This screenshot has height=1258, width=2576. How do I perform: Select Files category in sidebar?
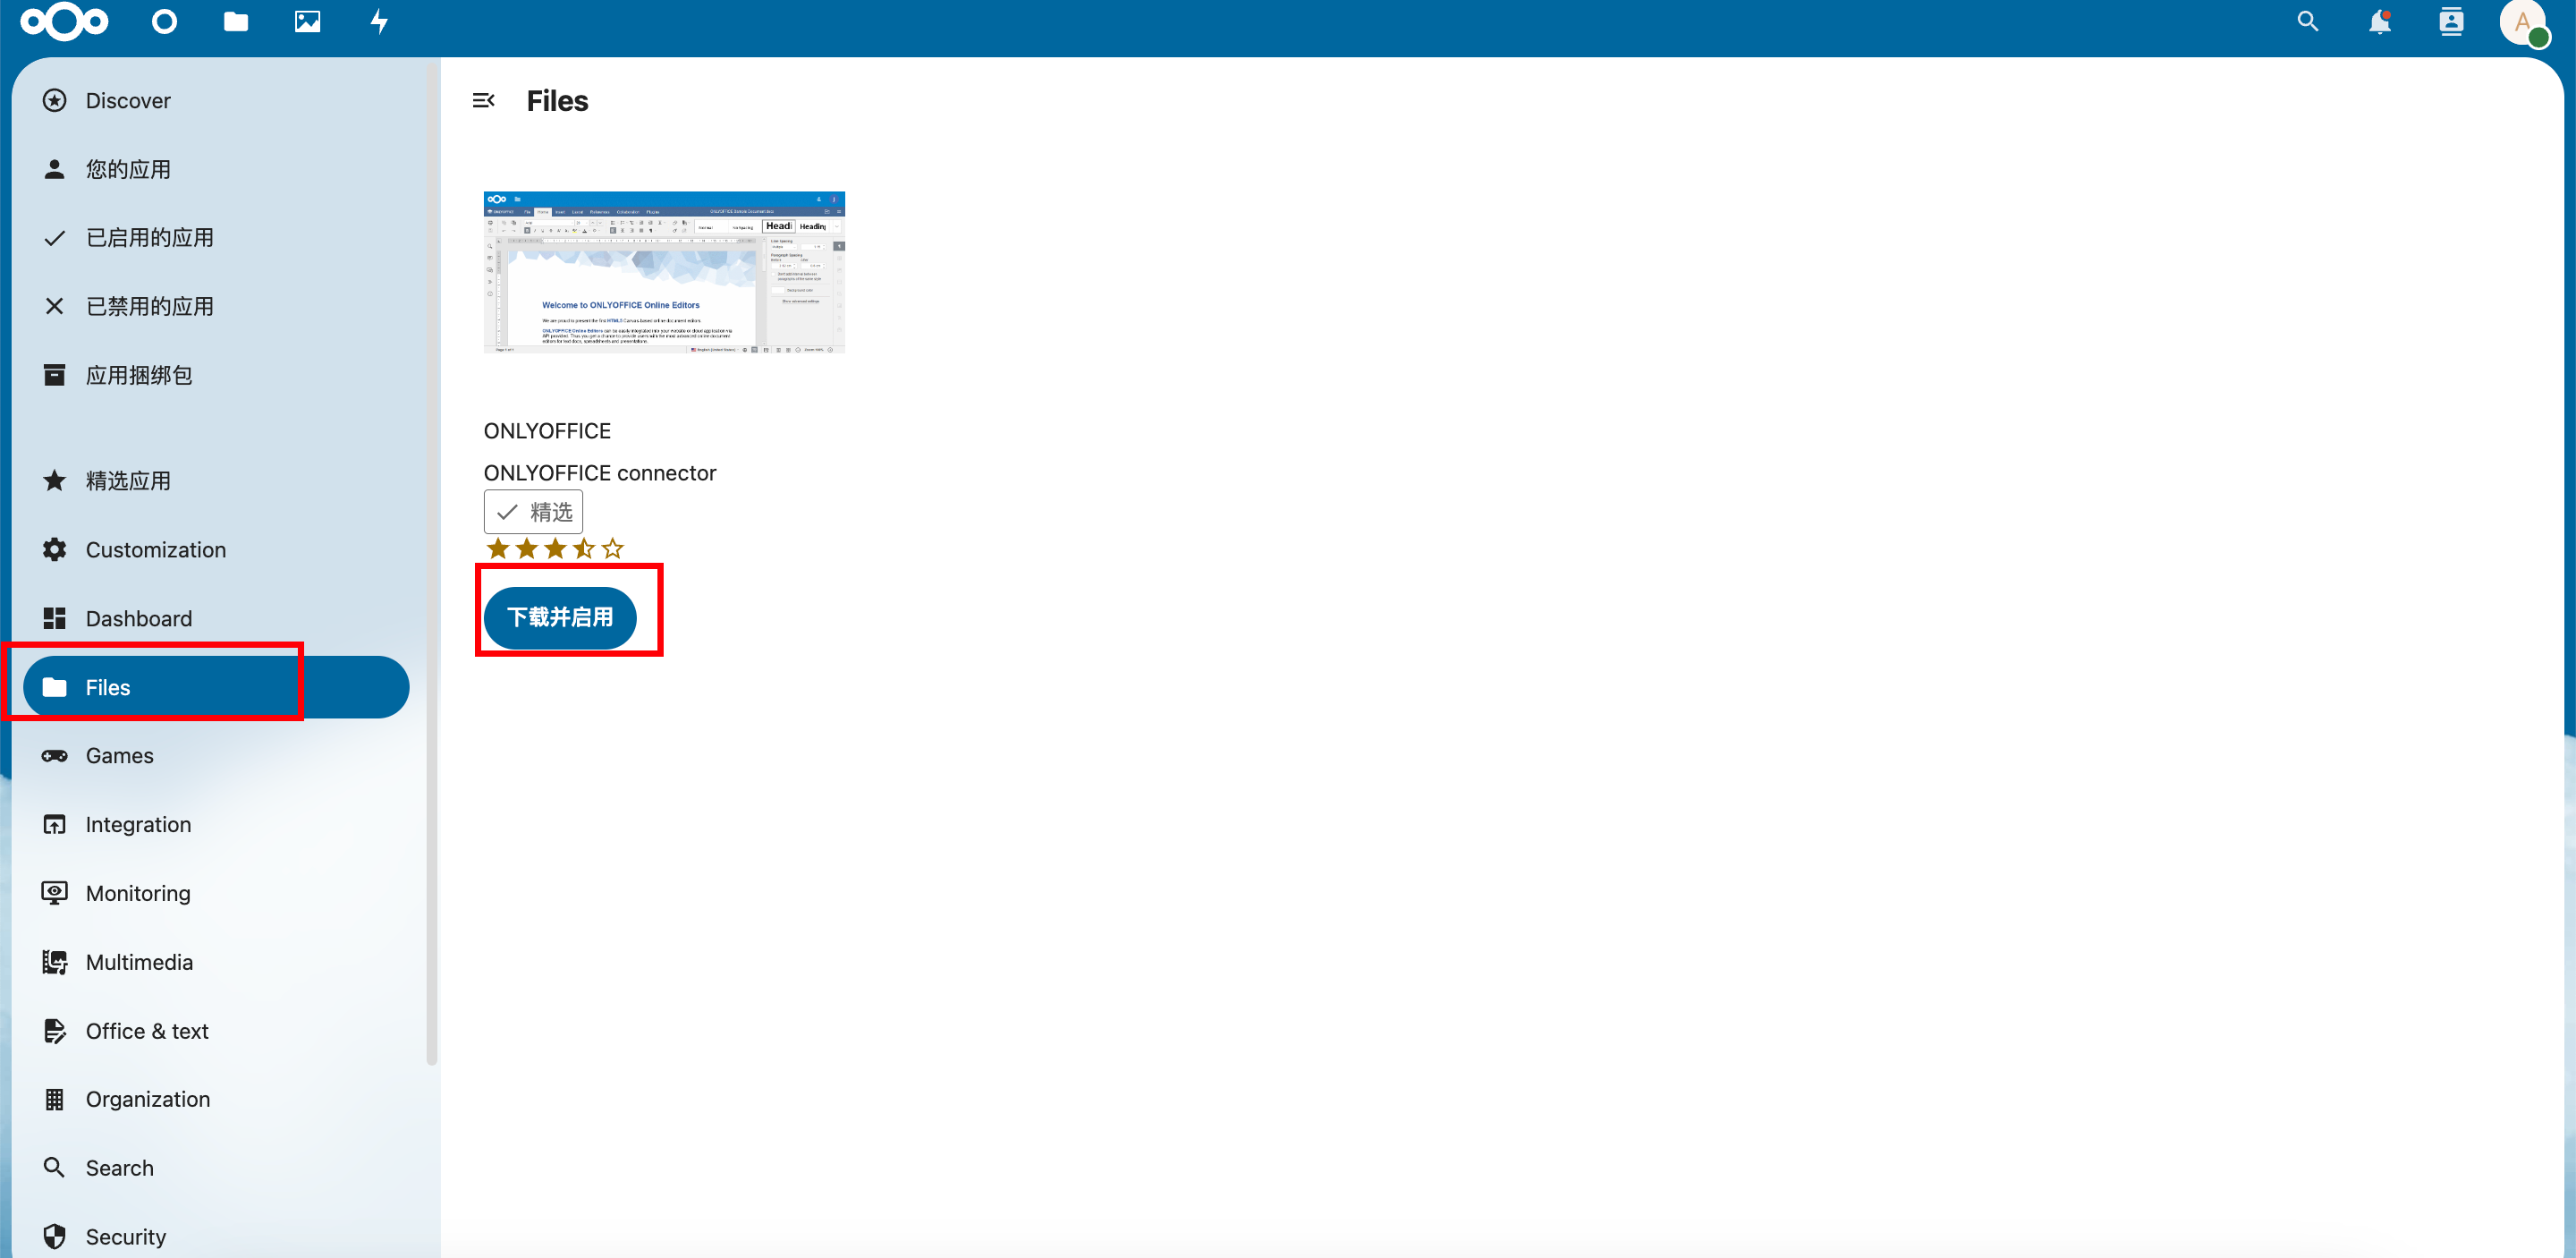(x=216, y=687)
